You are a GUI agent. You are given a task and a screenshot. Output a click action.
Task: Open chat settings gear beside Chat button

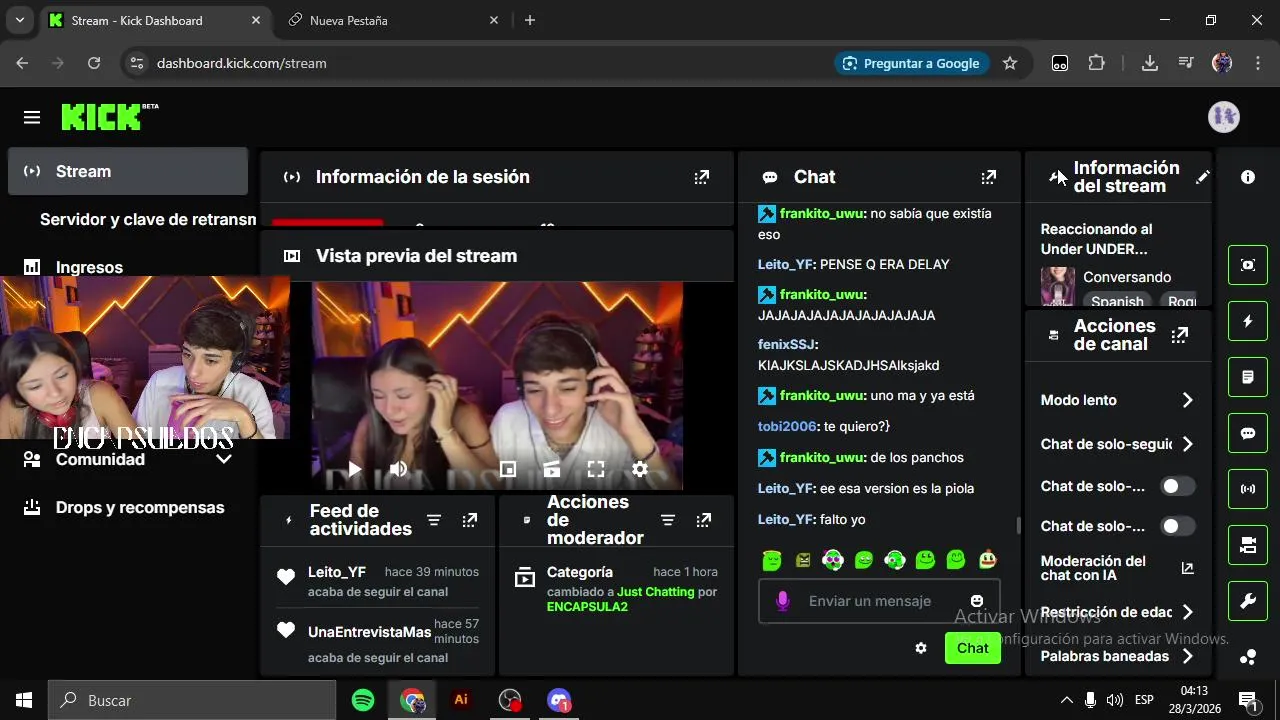(921, 648)
